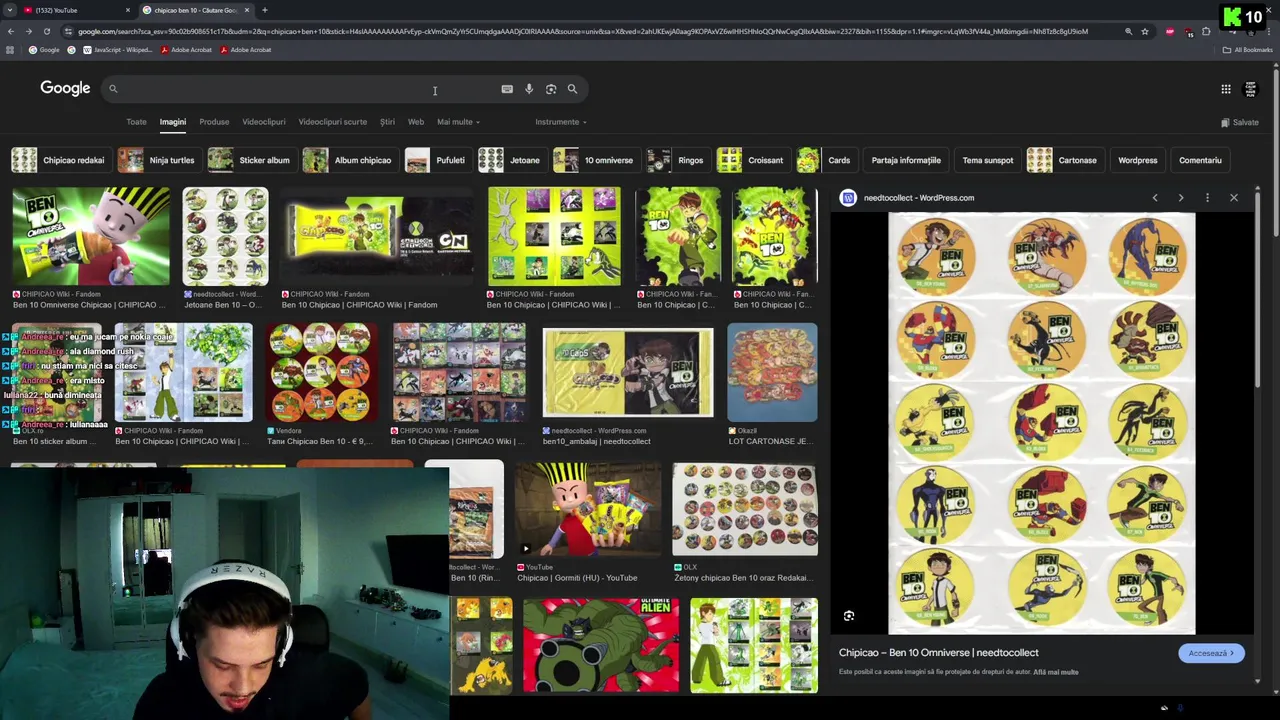Go back in browser history

tap(10, 31)
